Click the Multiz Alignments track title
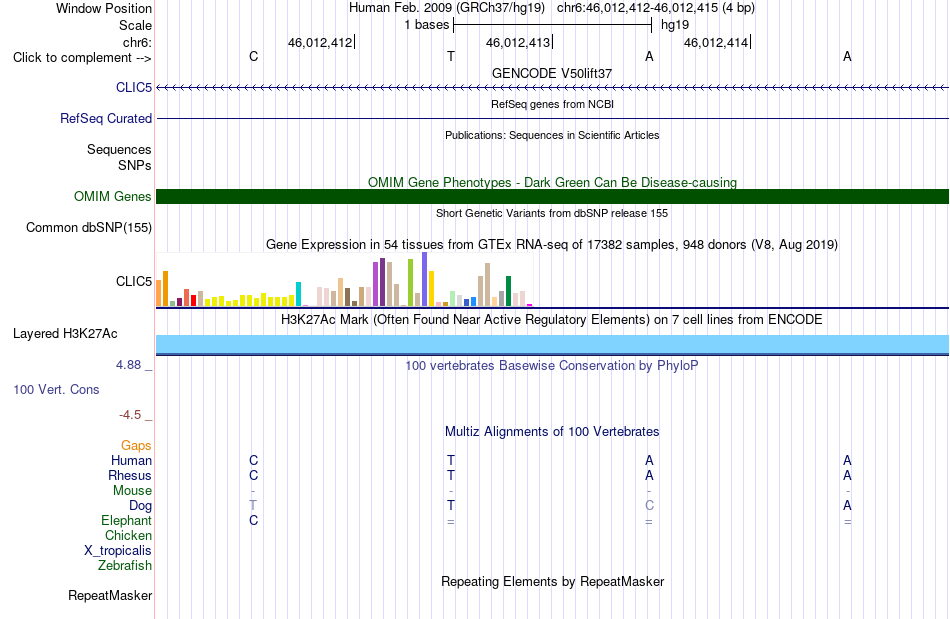Screen dimensions: 950x619 tap(552, 432)
